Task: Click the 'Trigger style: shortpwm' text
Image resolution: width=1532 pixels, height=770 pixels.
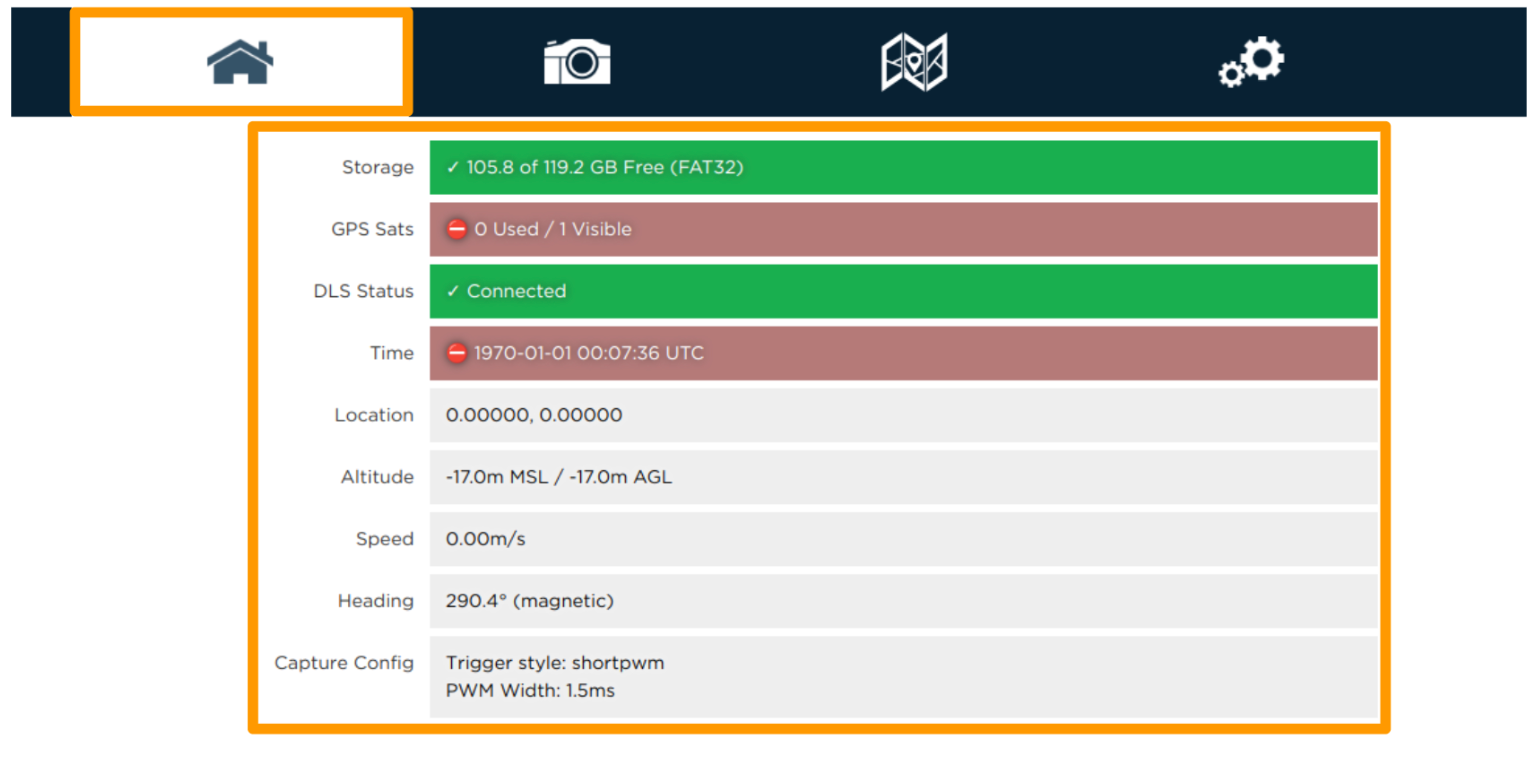Action: (555, 663)
